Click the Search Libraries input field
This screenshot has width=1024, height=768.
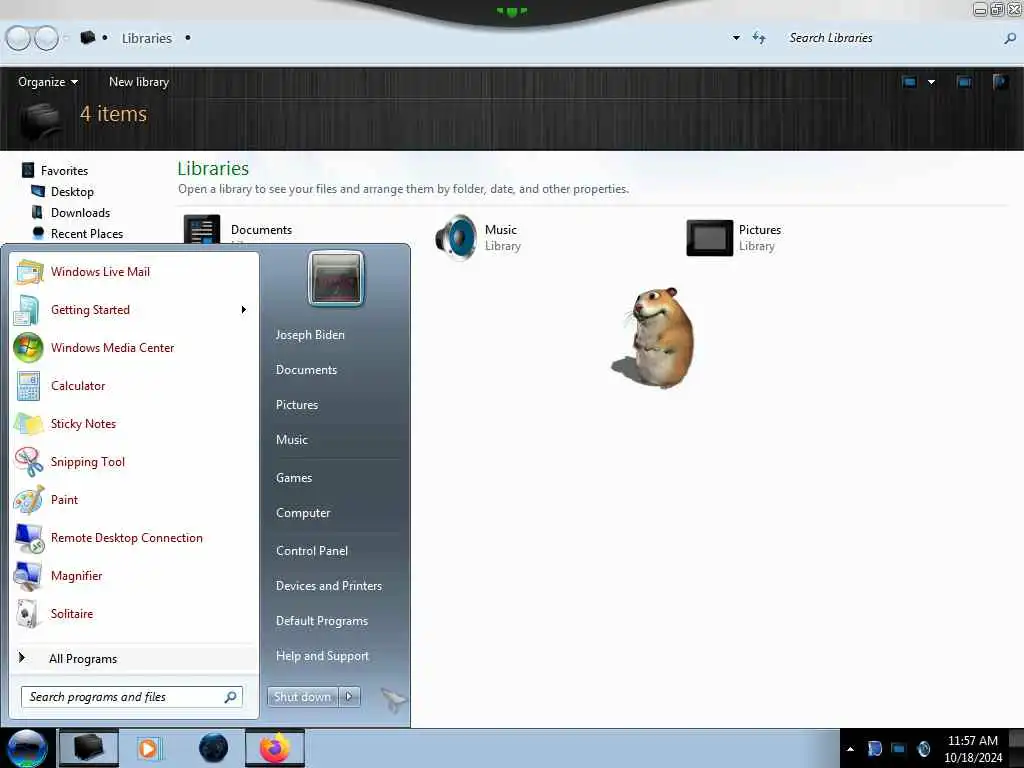click(x=891, y=38)
